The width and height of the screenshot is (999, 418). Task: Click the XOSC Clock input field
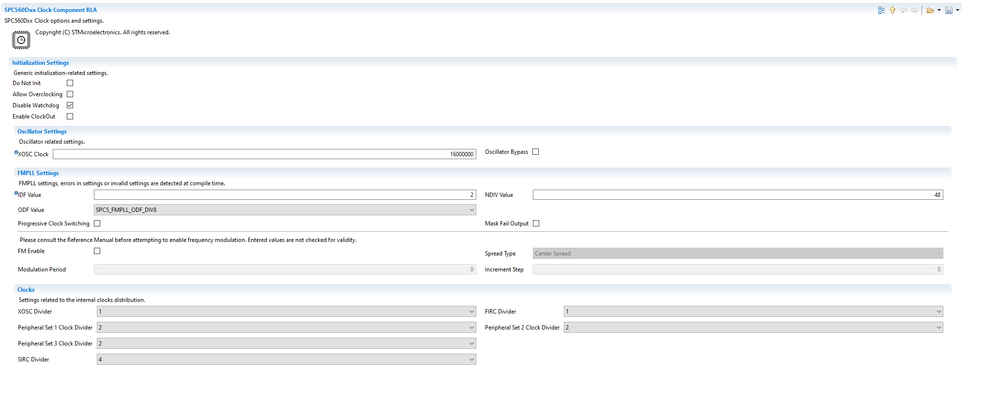click(264, 154)
